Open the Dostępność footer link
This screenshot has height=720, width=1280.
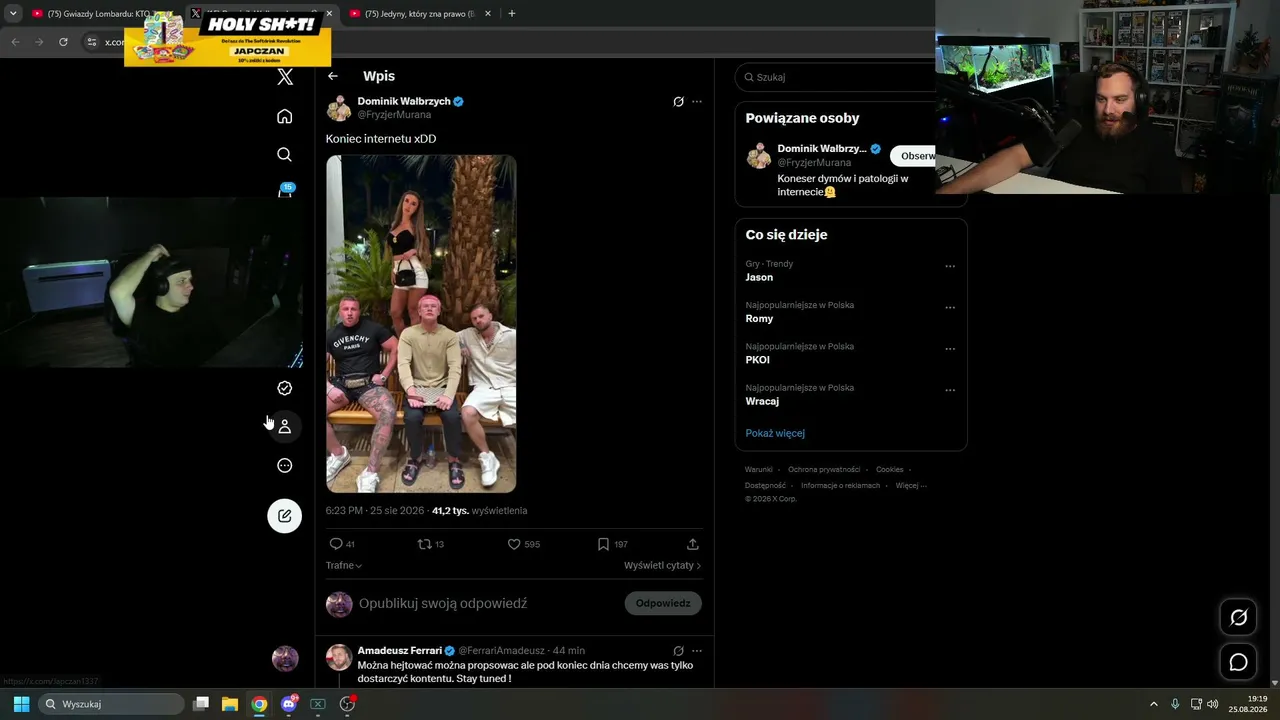click(x=765, y=486)
